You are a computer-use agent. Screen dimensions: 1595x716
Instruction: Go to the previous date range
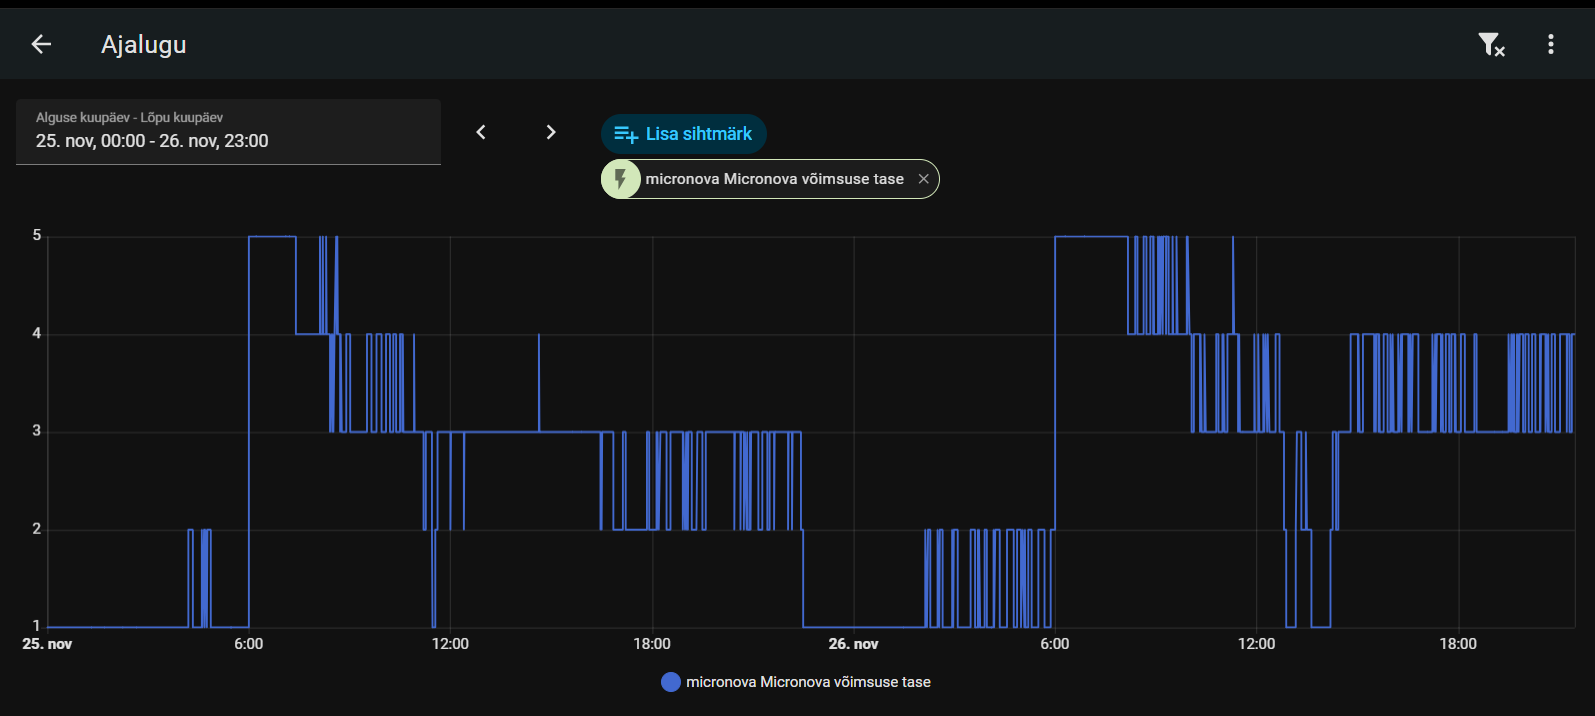click(481, 132)
